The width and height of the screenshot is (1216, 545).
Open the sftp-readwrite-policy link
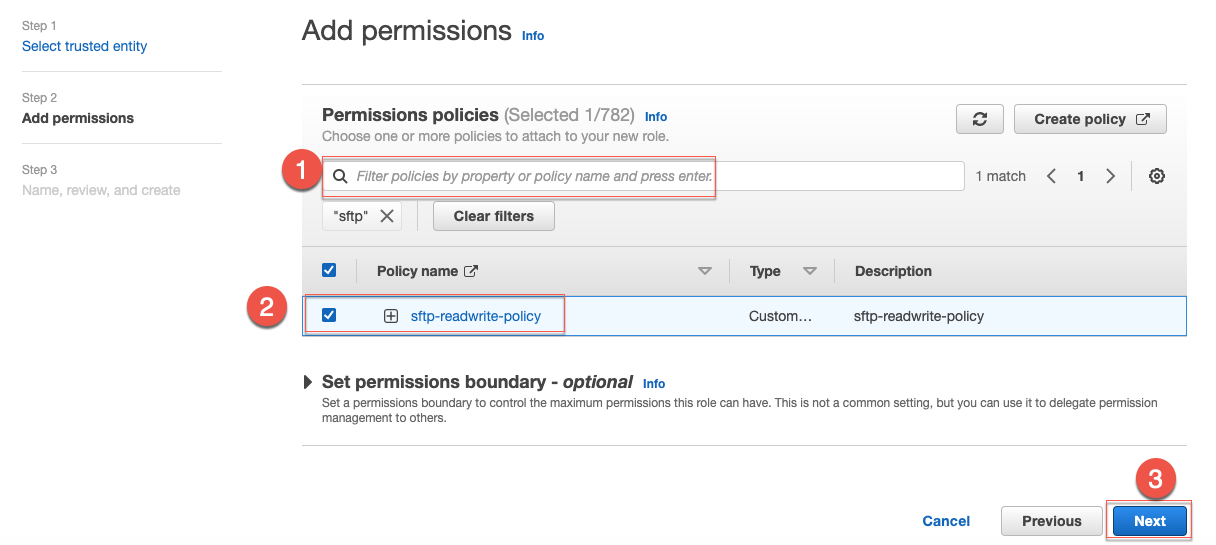point(476,316)
